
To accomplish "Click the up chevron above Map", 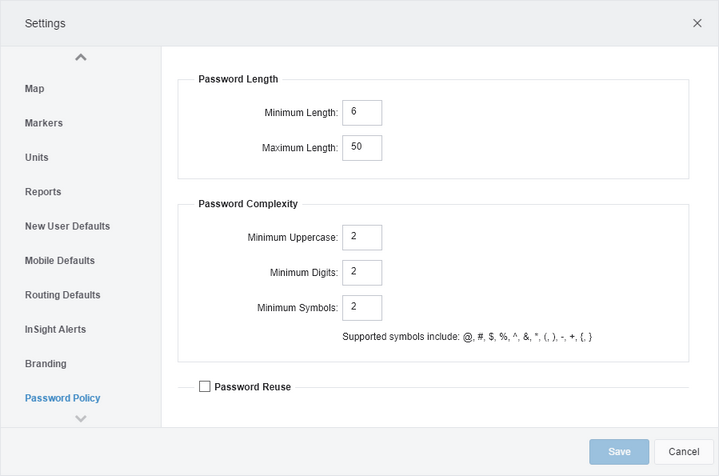I will [x=81, y=57].
